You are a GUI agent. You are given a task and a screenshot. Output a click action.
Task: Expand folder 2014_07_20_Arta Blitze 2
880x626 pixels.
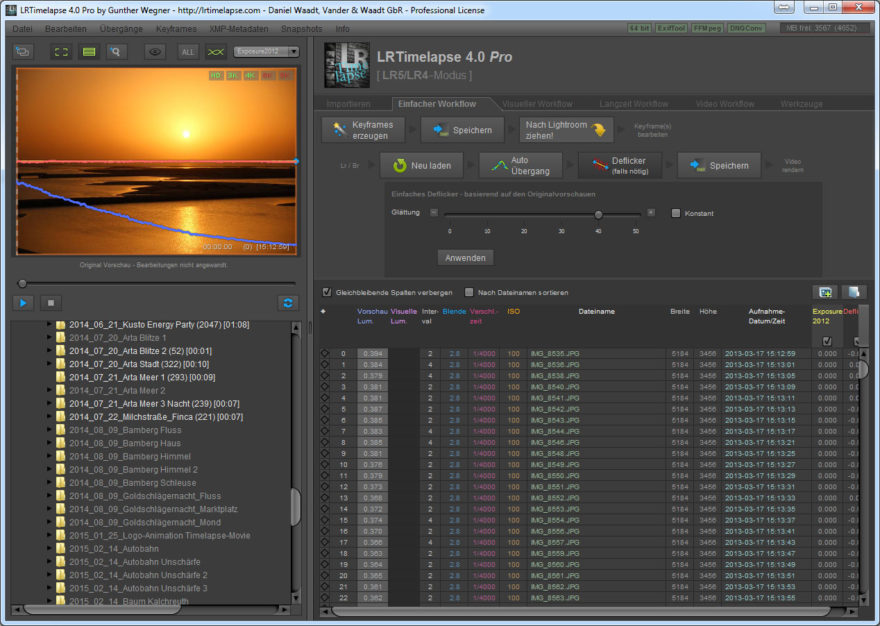click(x=49, y=350)
